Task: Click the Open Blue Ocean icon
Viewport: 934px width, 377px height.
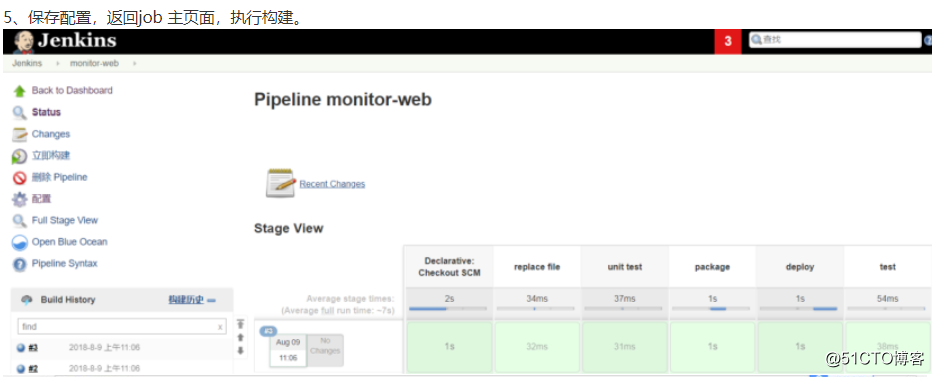Action: pyautogui.click(x=20, y=242)
